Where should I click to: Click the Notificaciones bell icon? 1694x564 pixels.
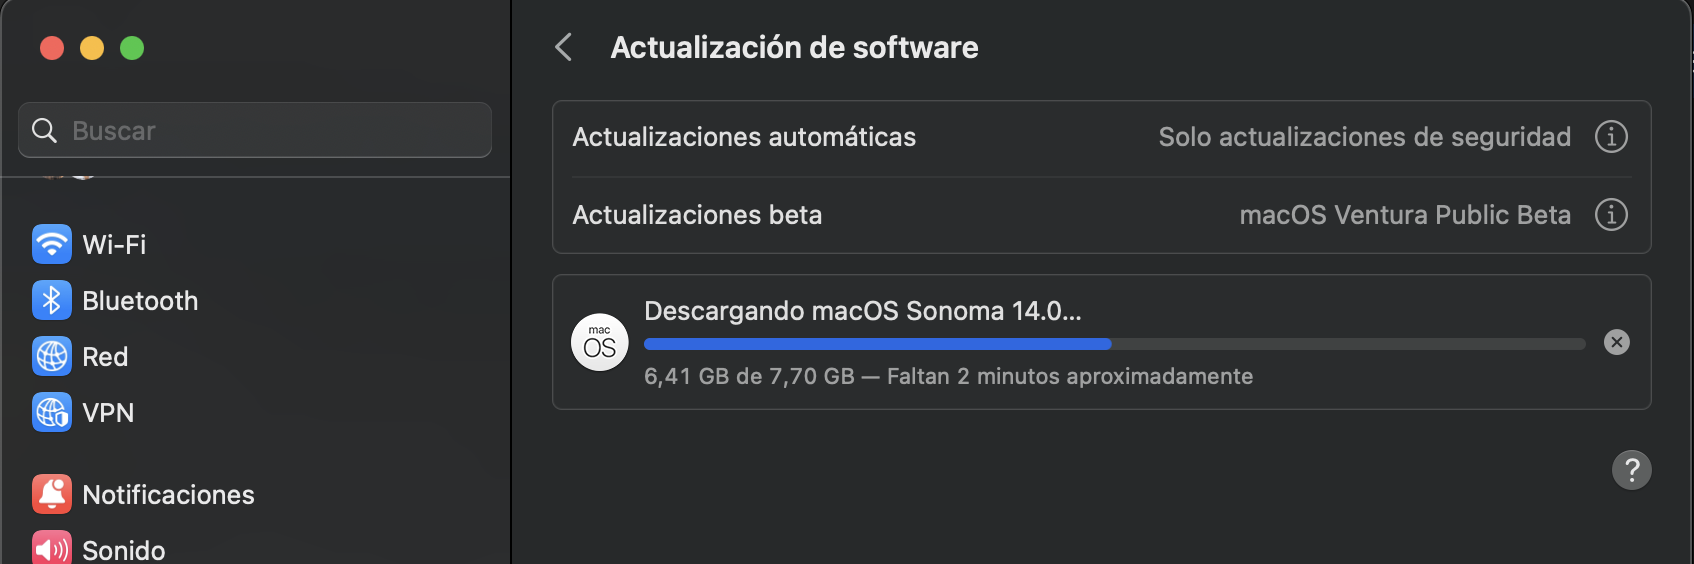52,494
